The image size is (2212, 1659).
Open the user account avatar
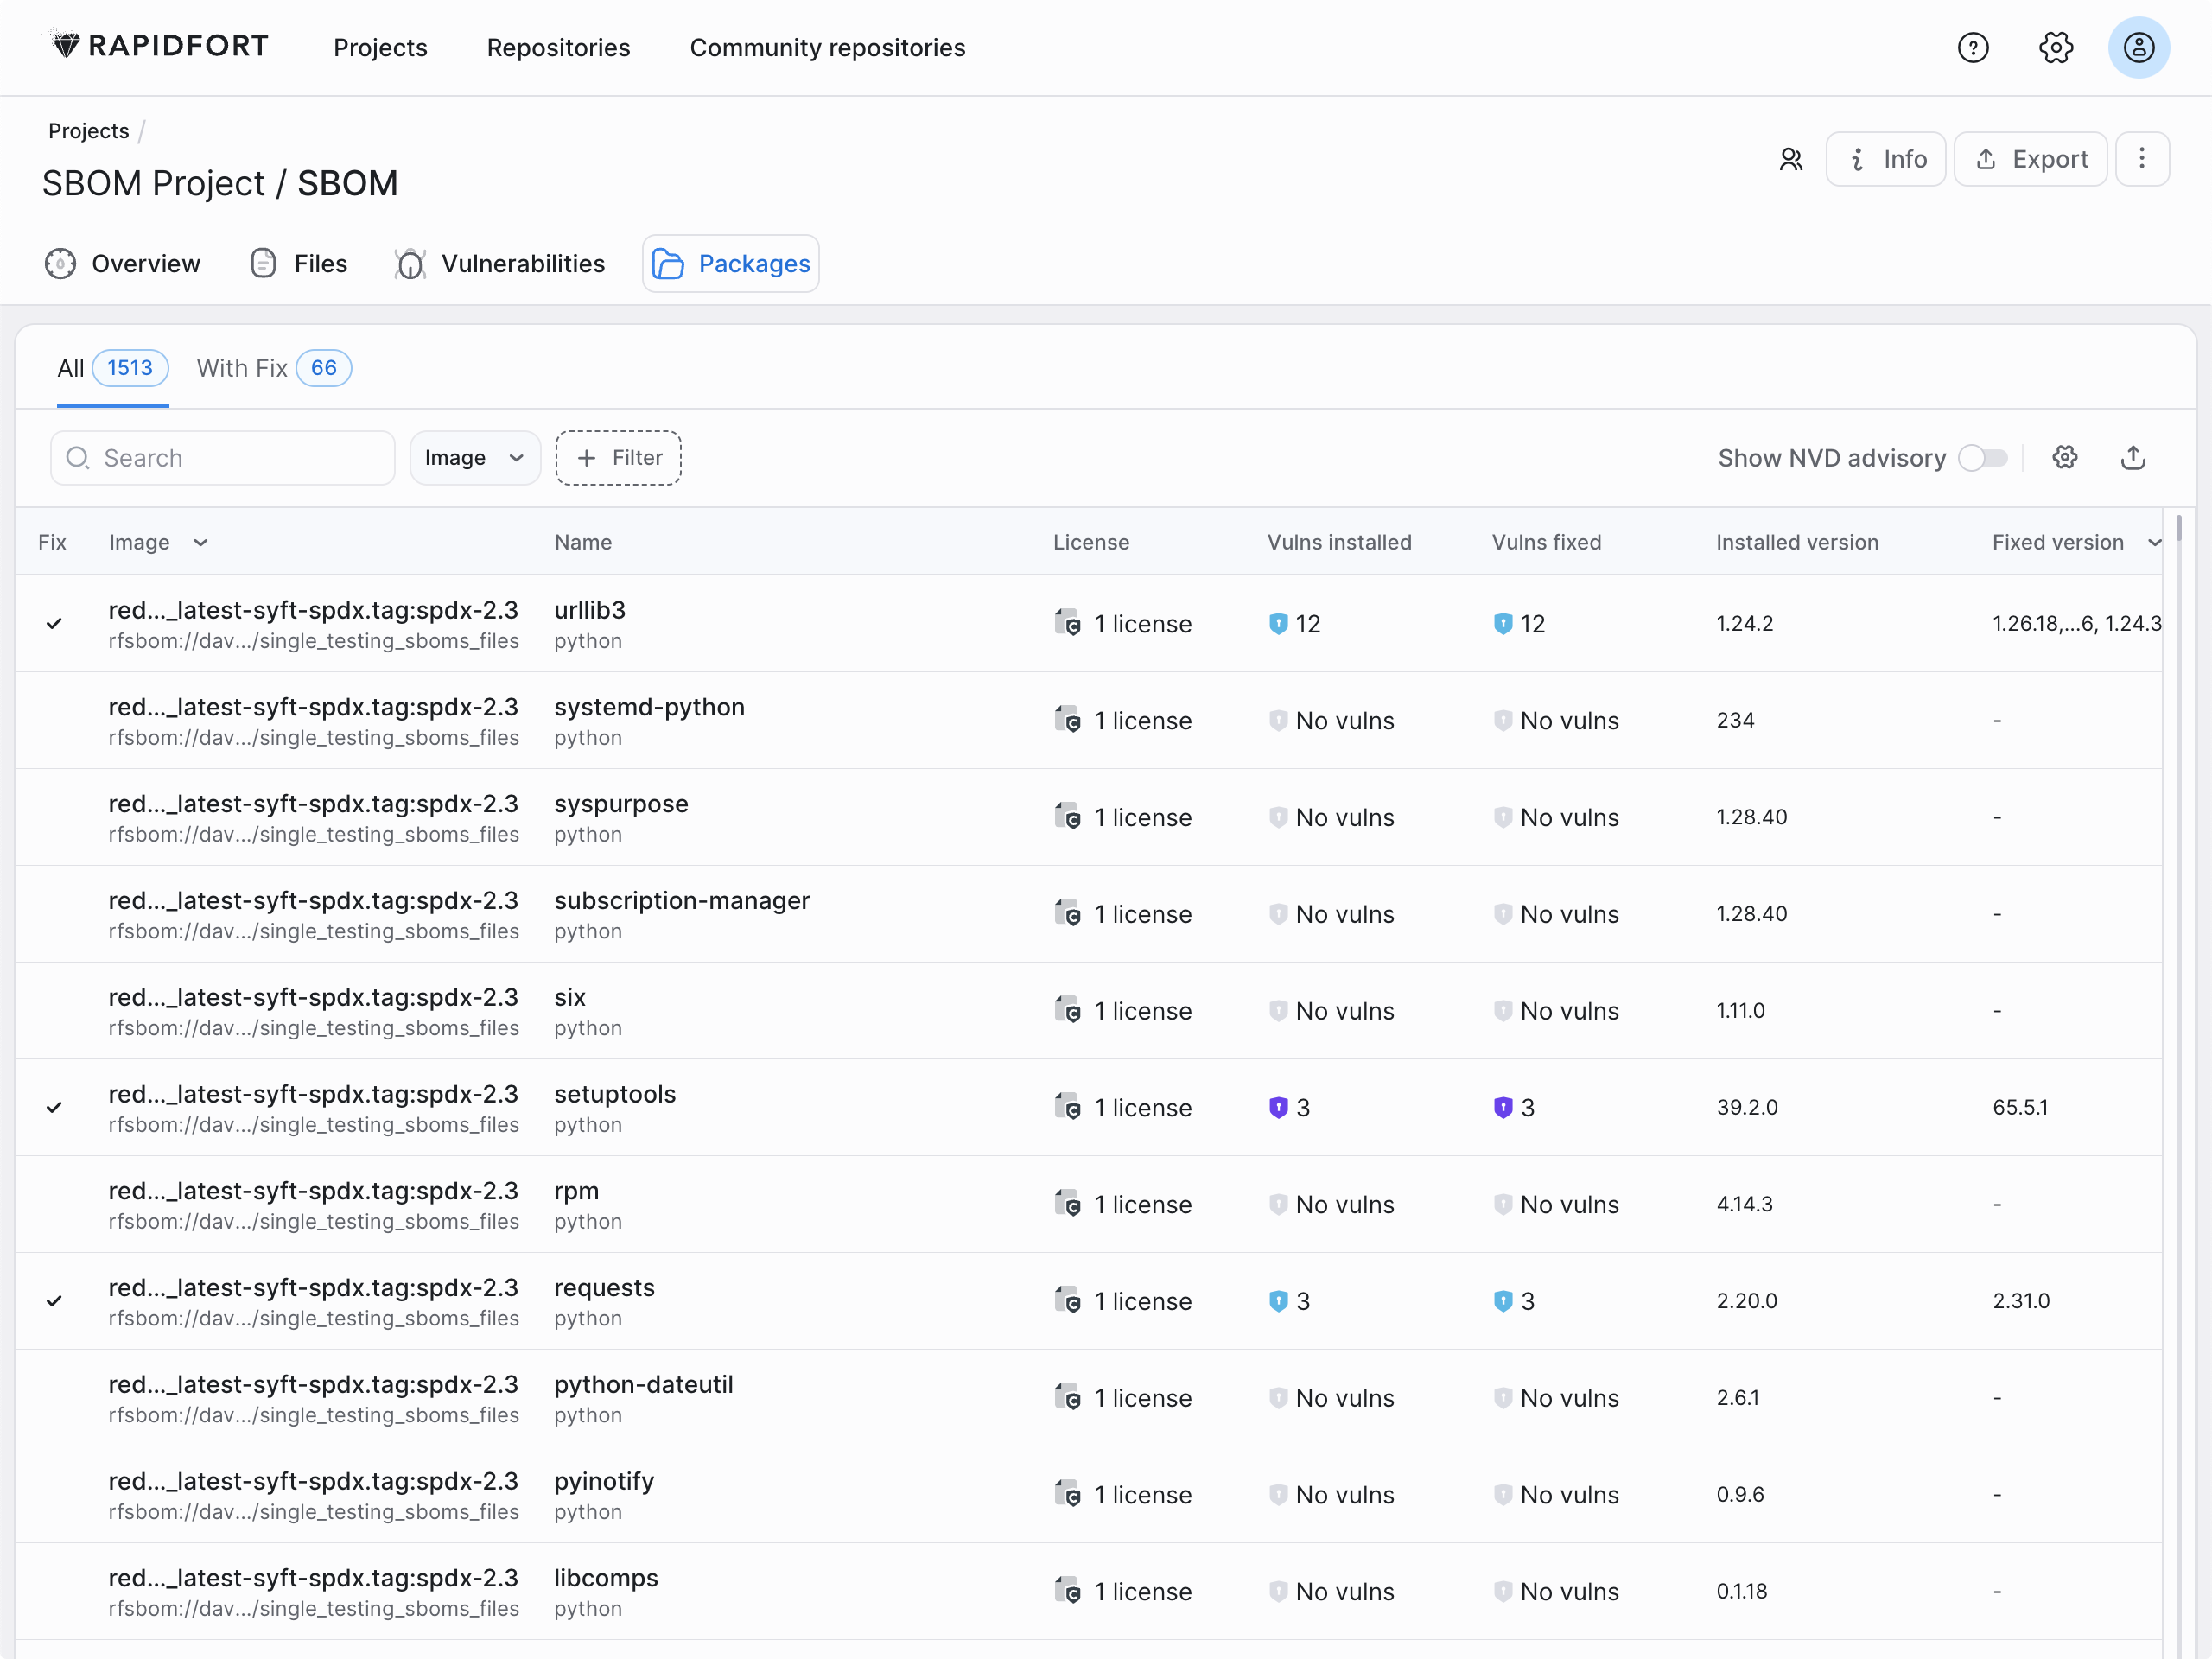[x=2138, y=47]
